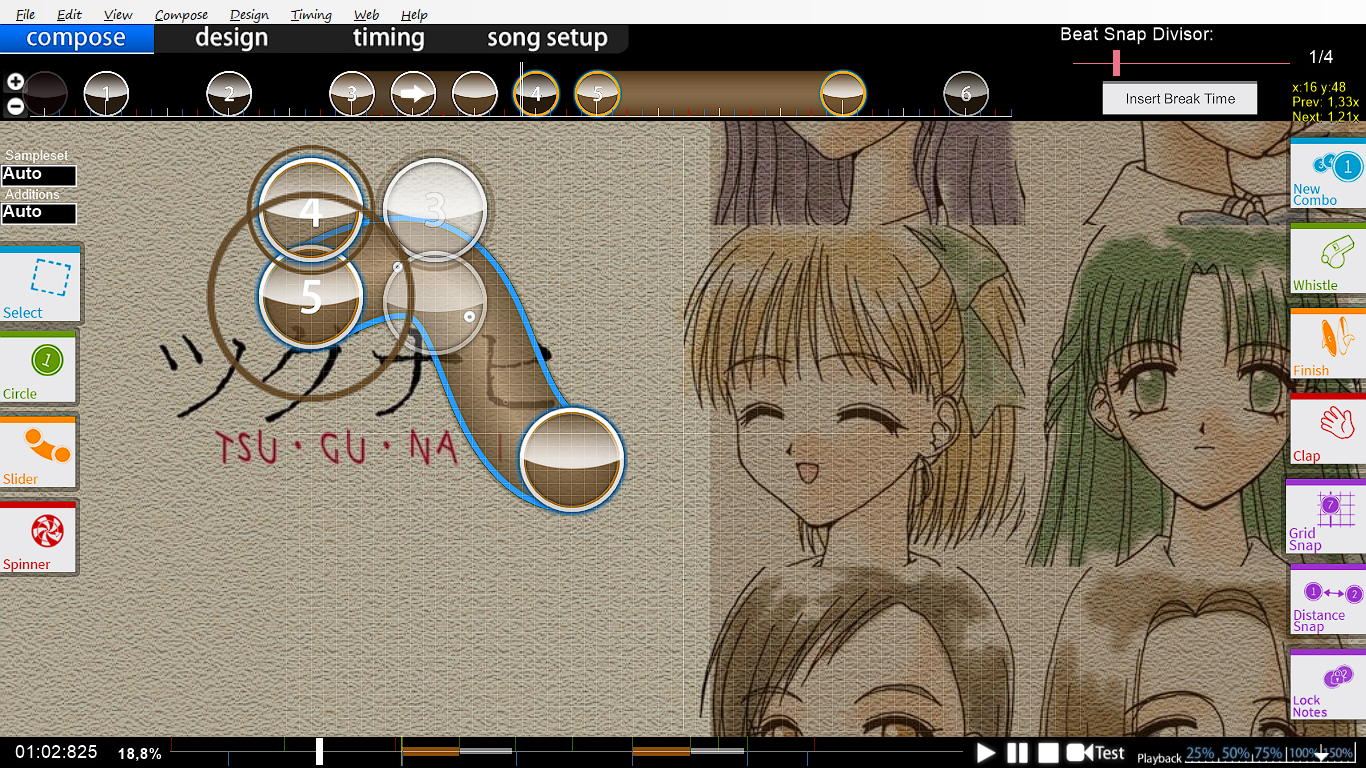Screen dimensions: 1366x768
Task: Activate the Select tool
Action: tap(40, 282)
